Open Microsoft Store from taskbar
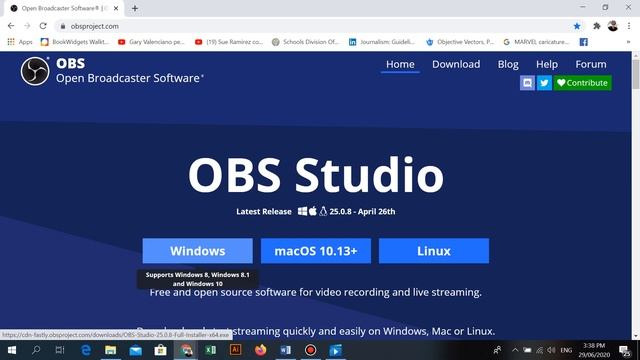The height and width of the screenshot is (360, 640). pos(160,350)
